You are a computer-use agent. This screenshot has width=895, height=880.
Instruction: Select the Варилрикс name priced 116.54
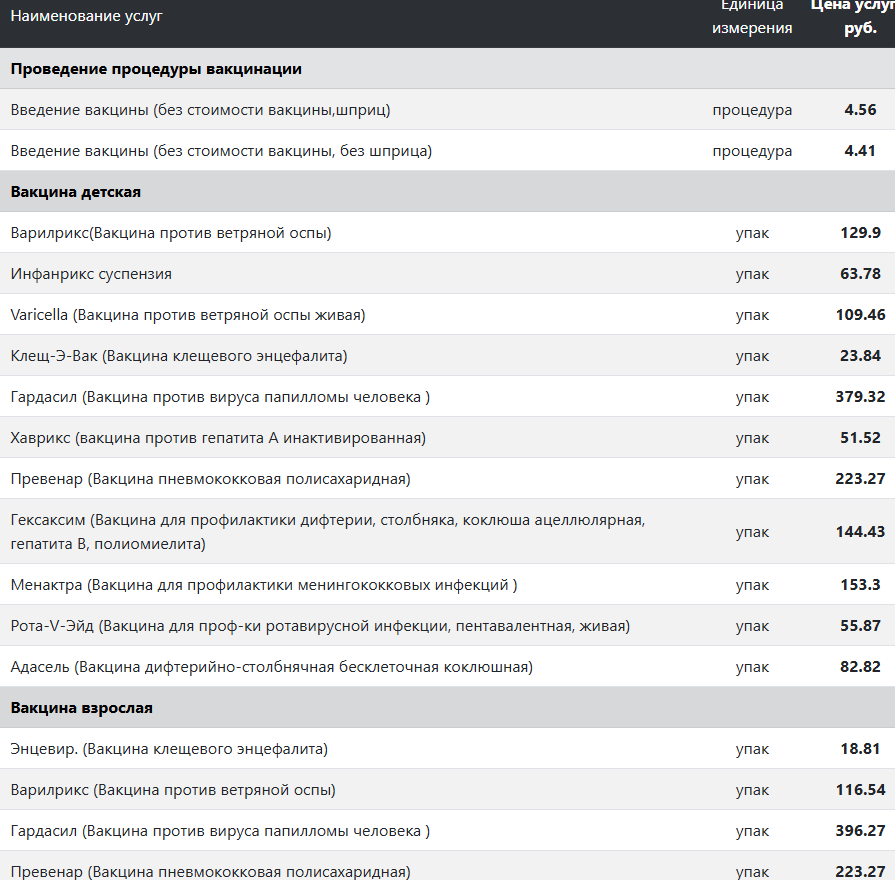173,790
